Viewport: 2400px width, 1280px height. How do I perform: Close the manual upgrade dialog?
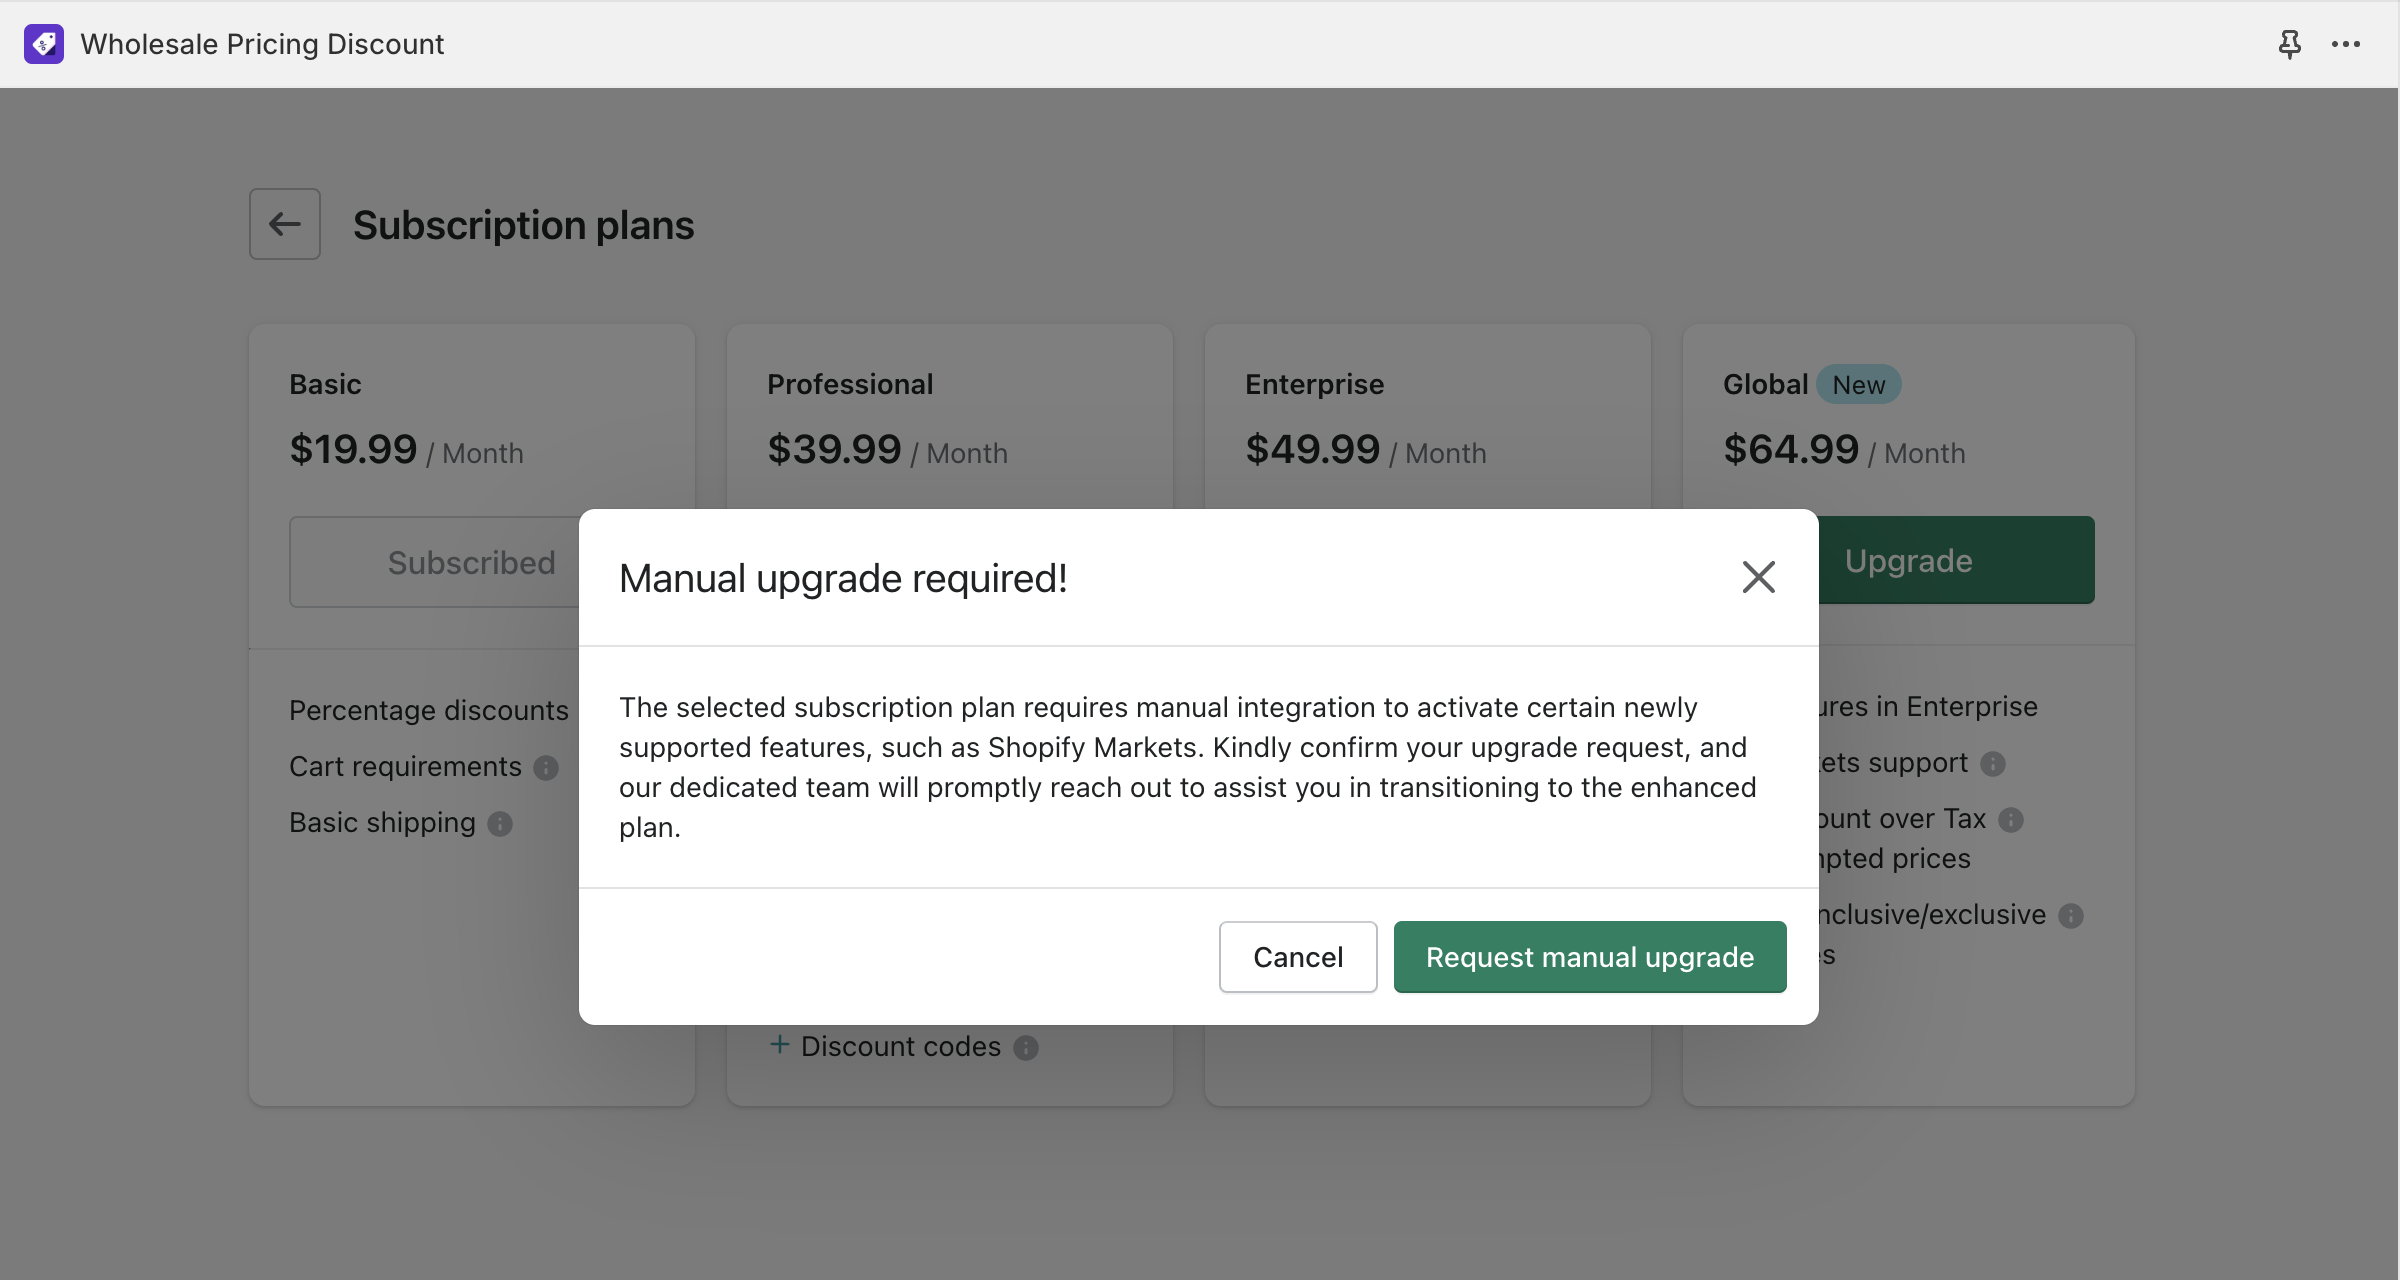[x=1758, y=577]
